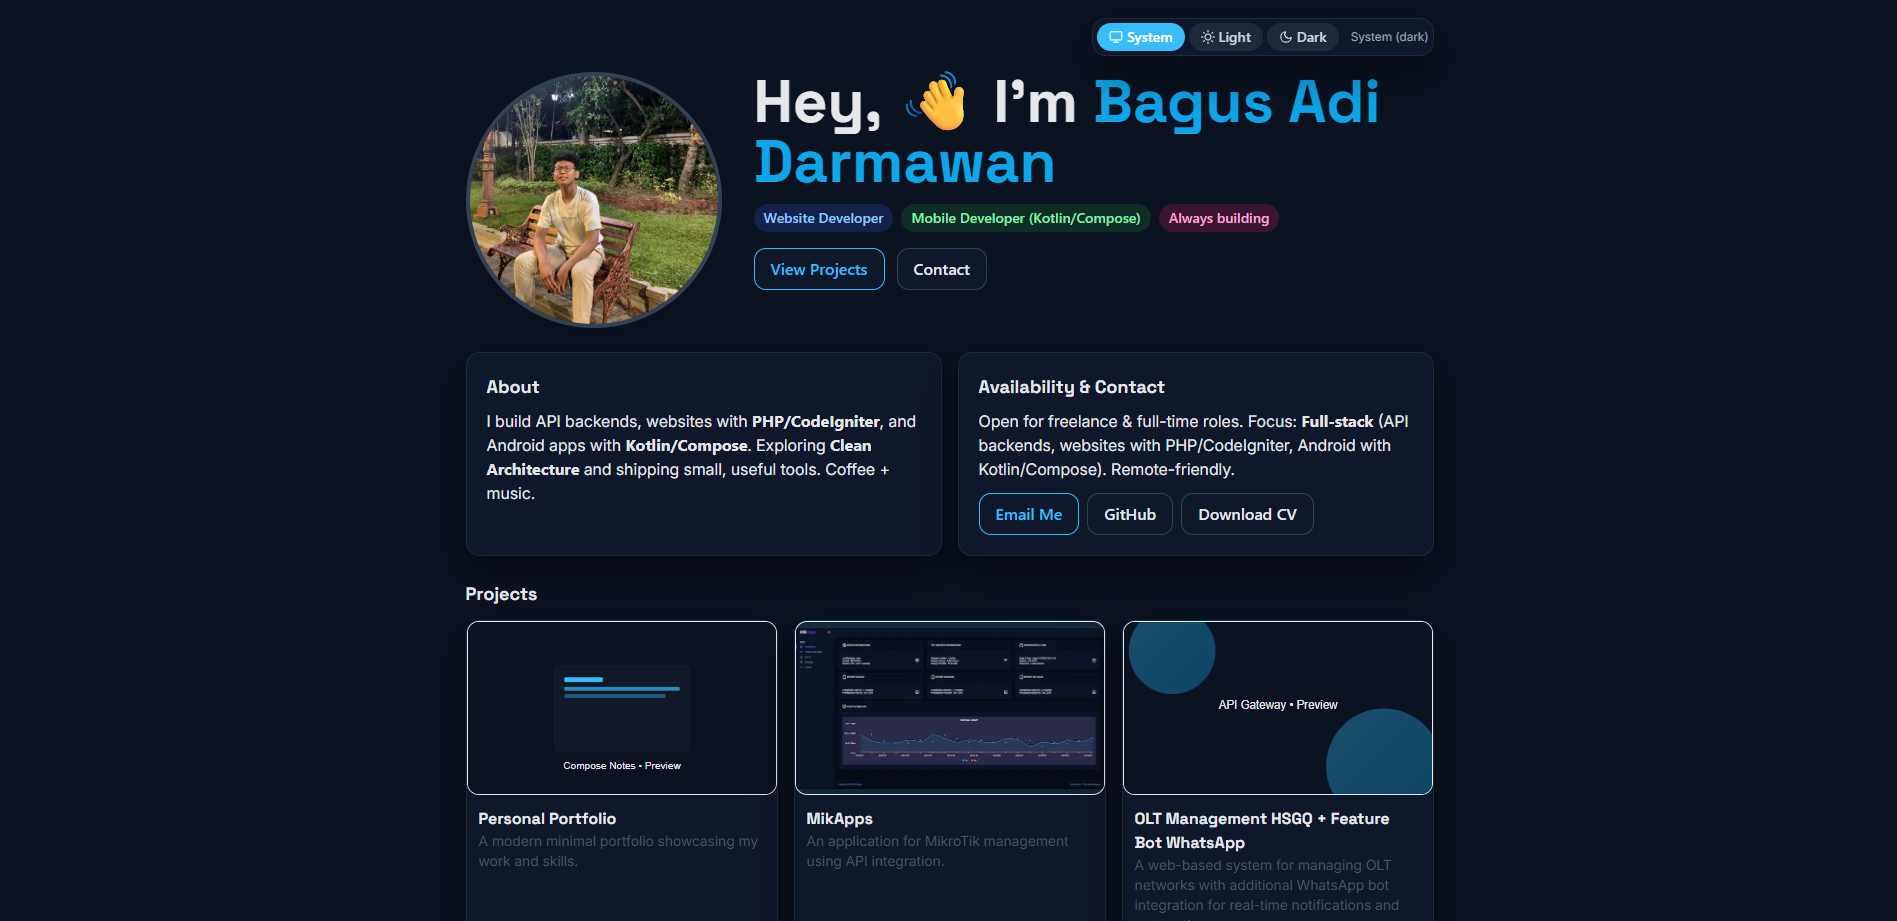This screenshot has width=1897, height=921.
Task: Click the Website Developer badge
Action: [822, 218]
